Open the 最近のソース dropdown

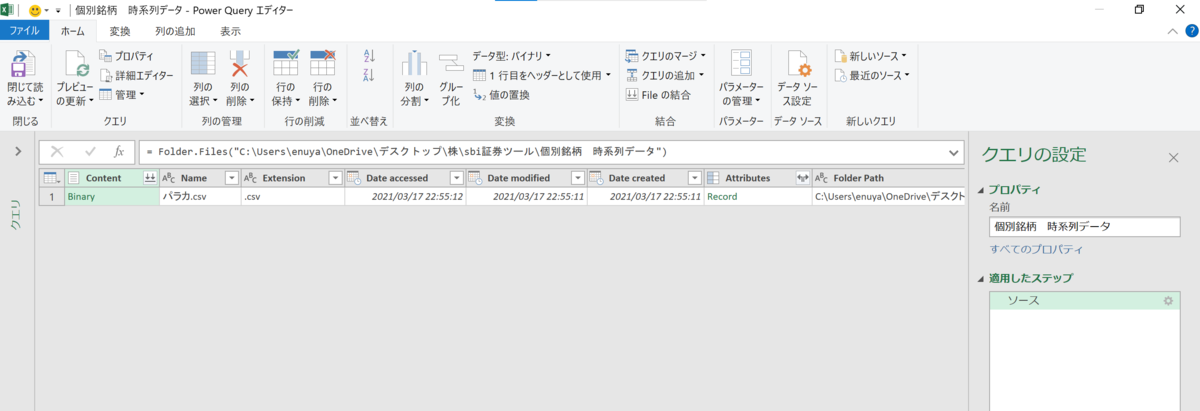tap(872, 75)
